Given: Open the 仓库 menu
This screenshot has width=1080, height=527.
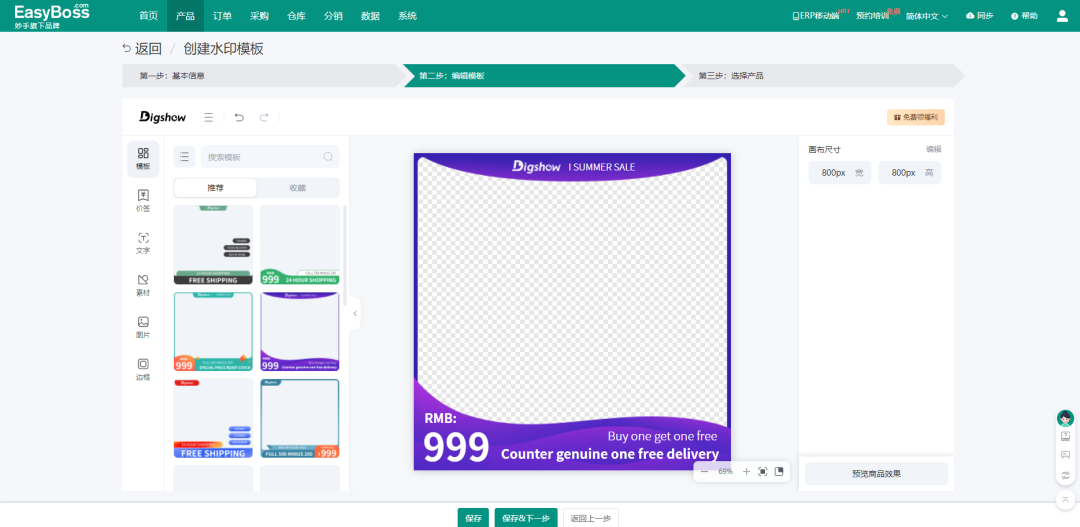Looking at the screenshot, I should (297, 16).
